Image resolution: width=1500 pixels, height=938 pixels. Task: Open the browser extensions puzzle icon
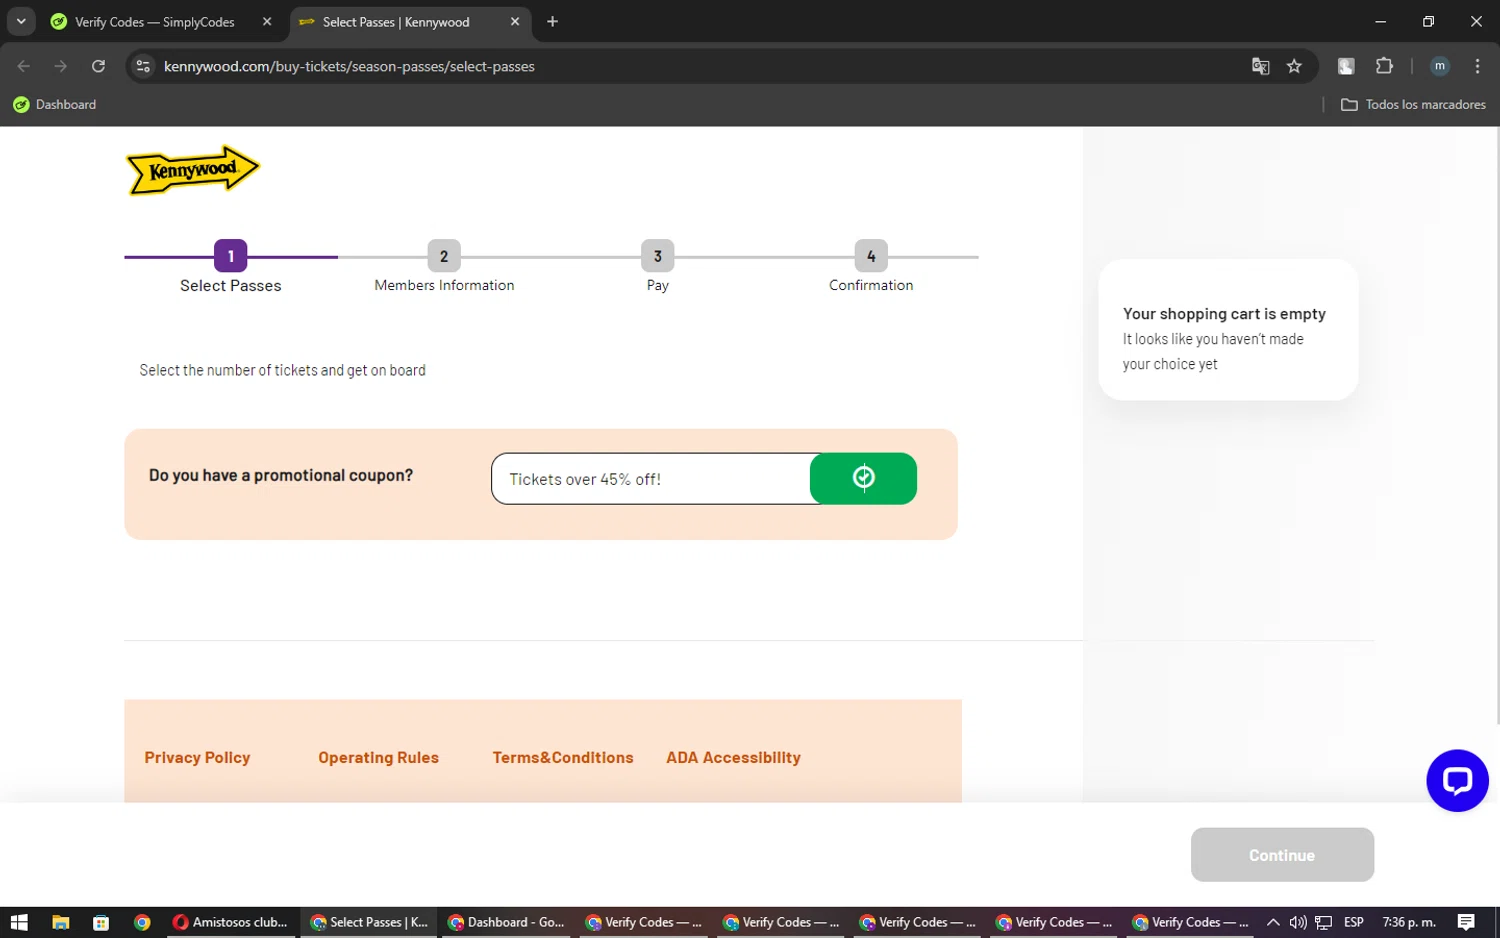click(x=1384, y=66)
